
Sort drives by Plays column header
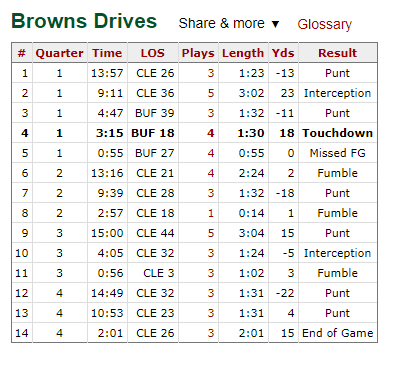point(198,53)
